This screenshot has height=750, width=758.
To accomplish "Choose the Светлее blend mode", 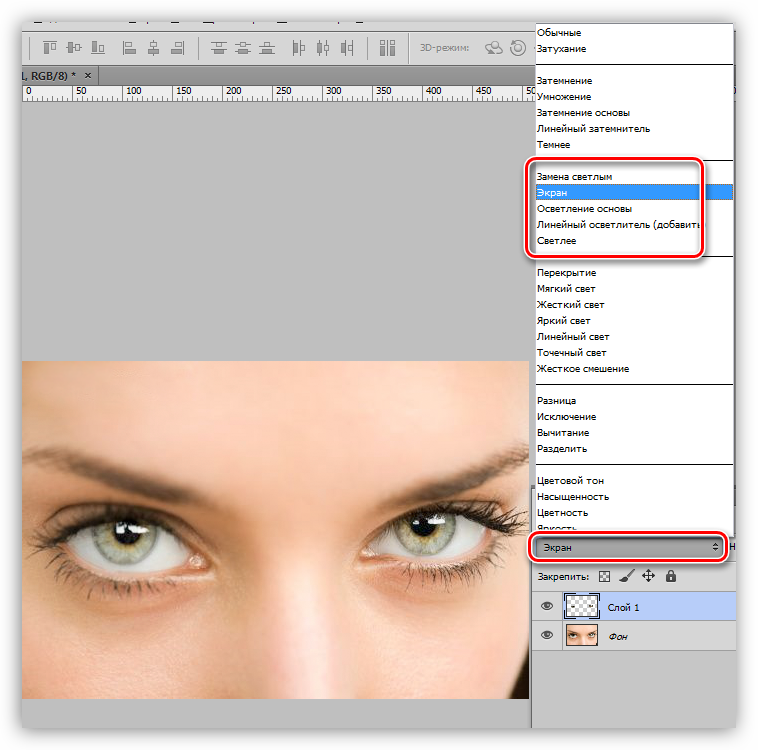I will pyautogui.click(x=556, y=240).
